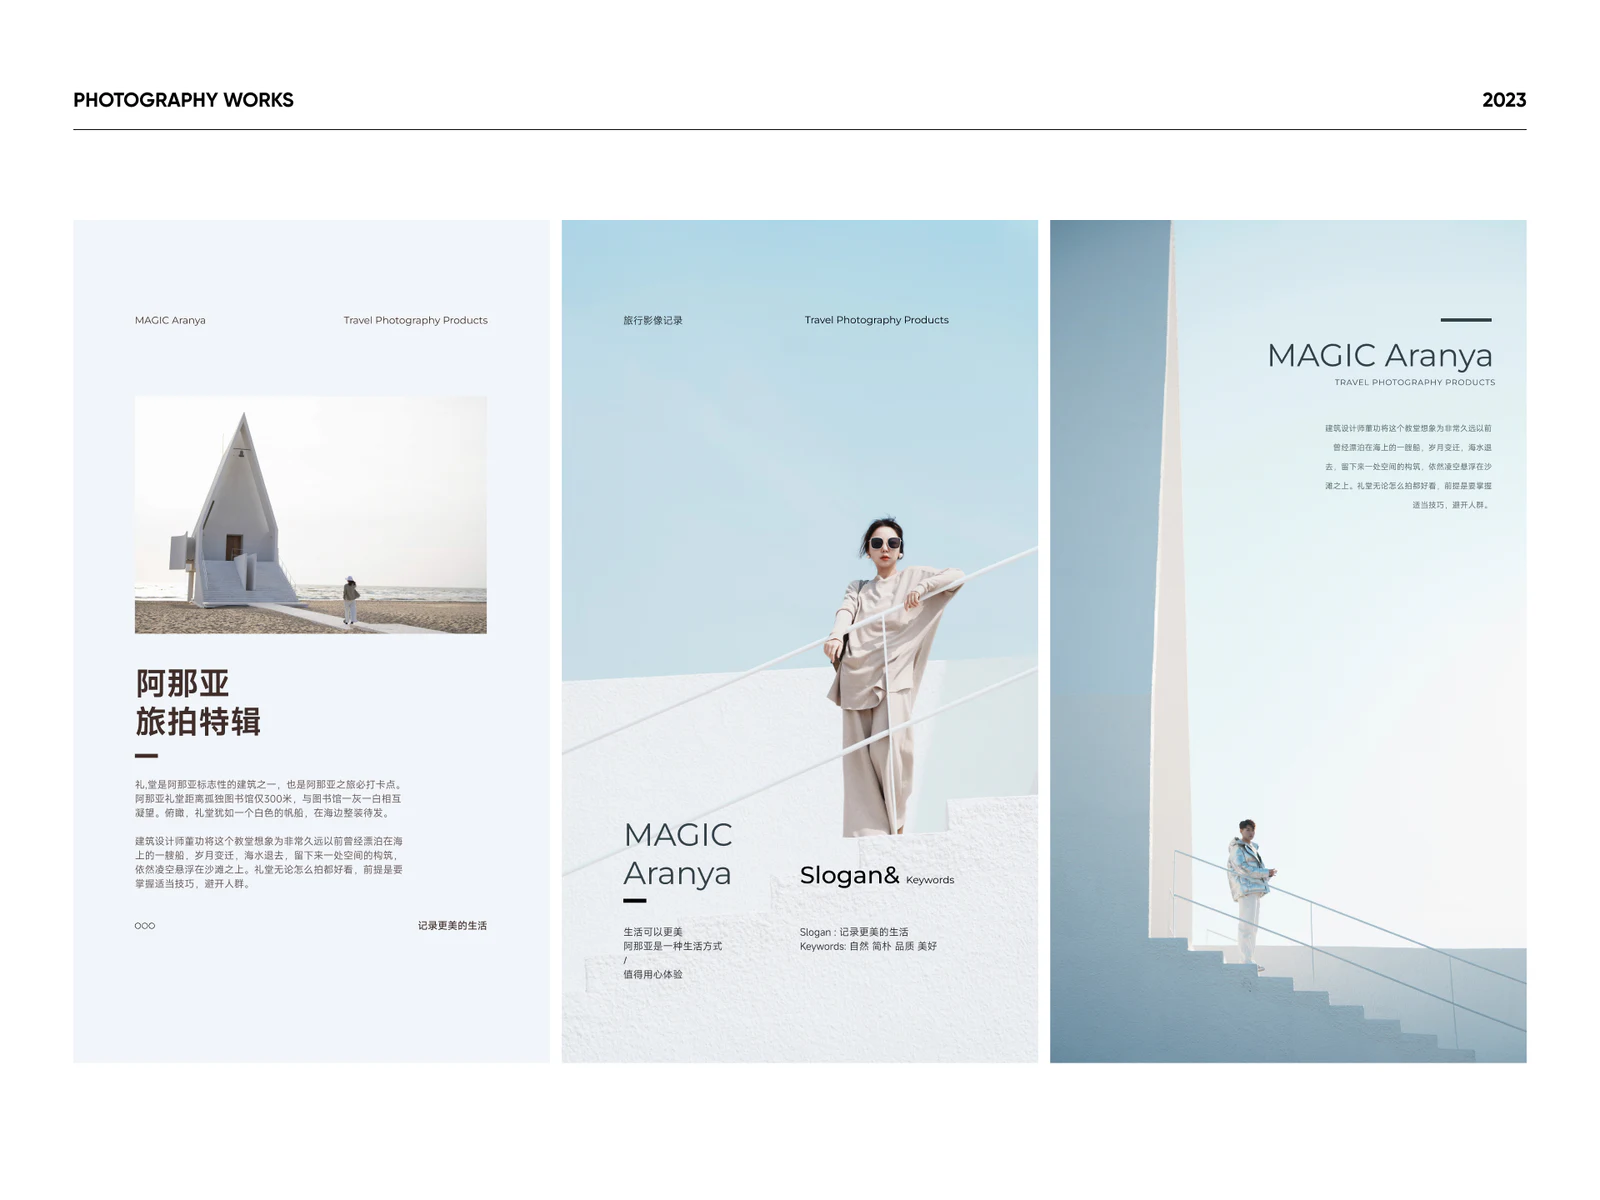Click the three circles icon

(x=145, y=926)
